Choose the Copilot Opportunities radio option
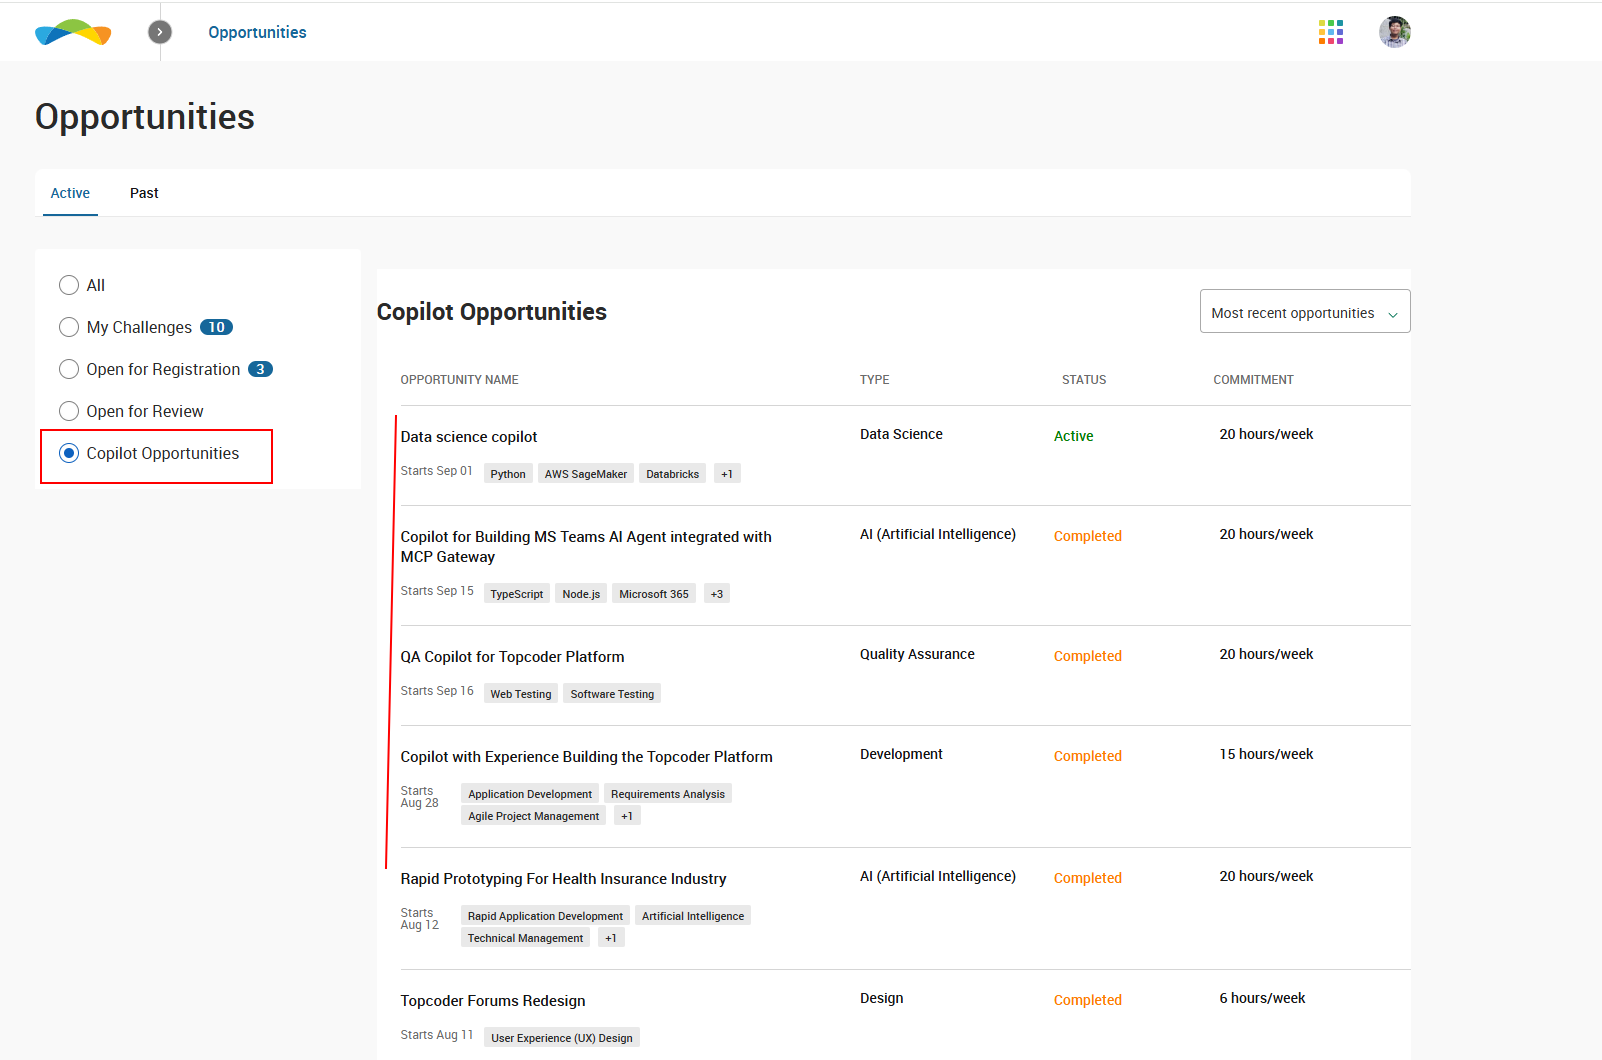The image size is (1602, 1060). (x=69, y=453)
